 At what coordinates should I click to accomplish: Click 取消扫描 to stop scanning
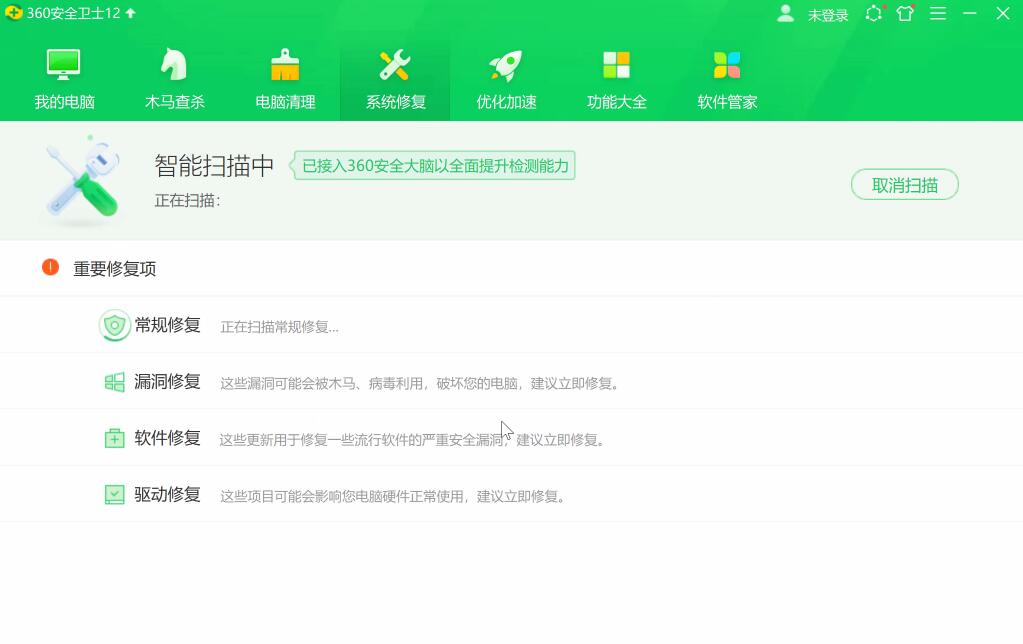903,184
